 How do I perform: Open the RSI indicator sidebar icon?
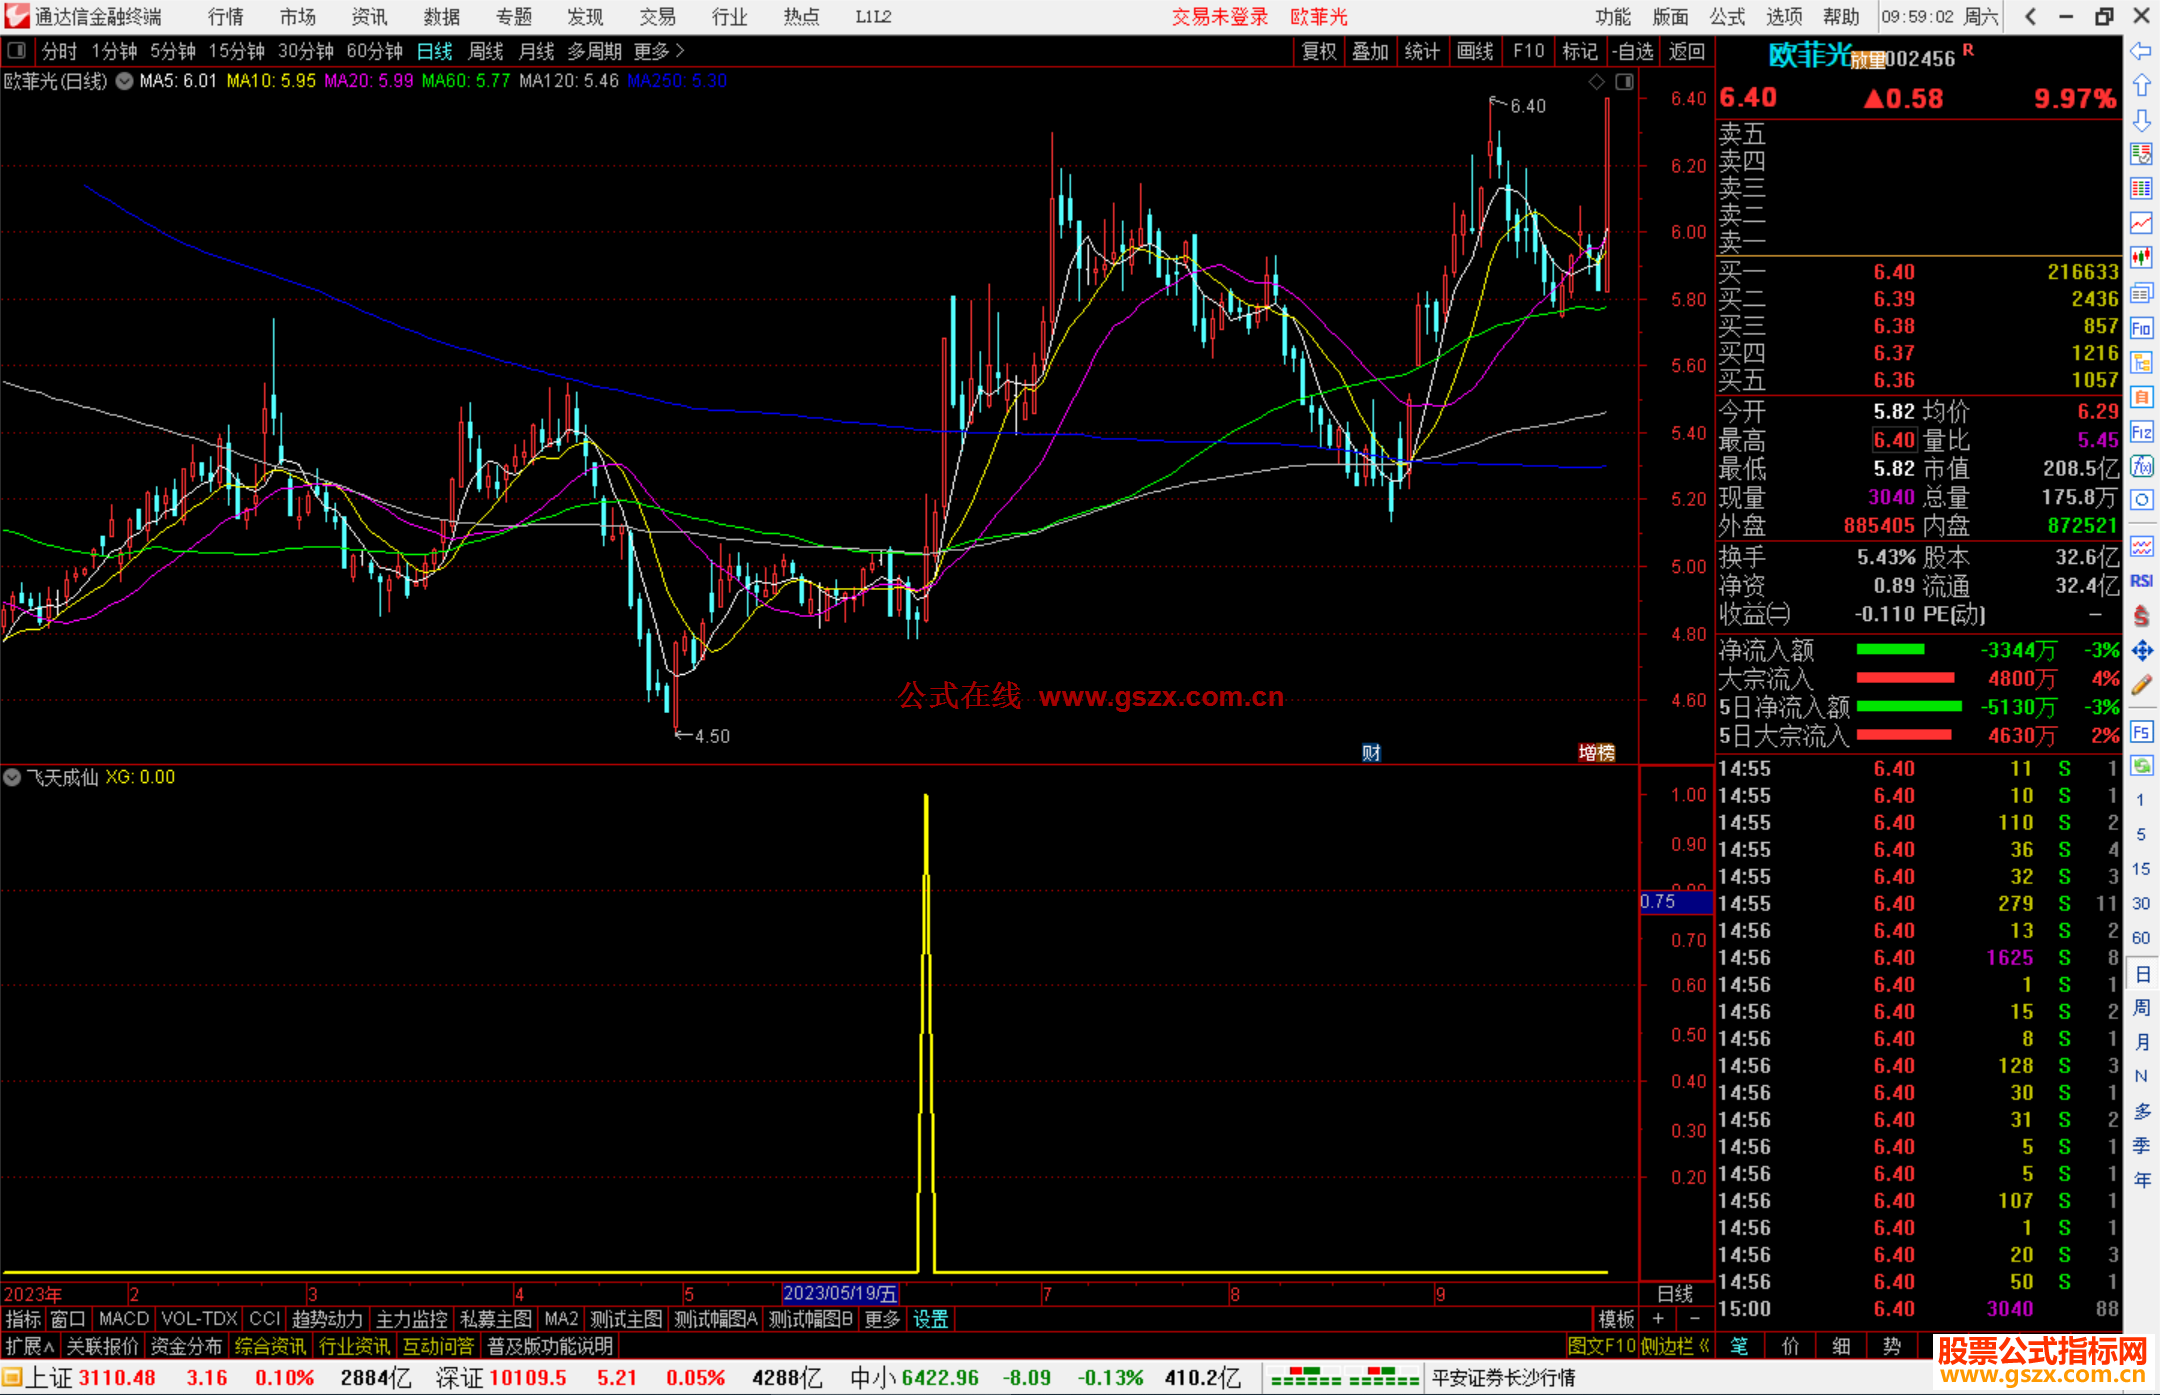point(2141,581)
